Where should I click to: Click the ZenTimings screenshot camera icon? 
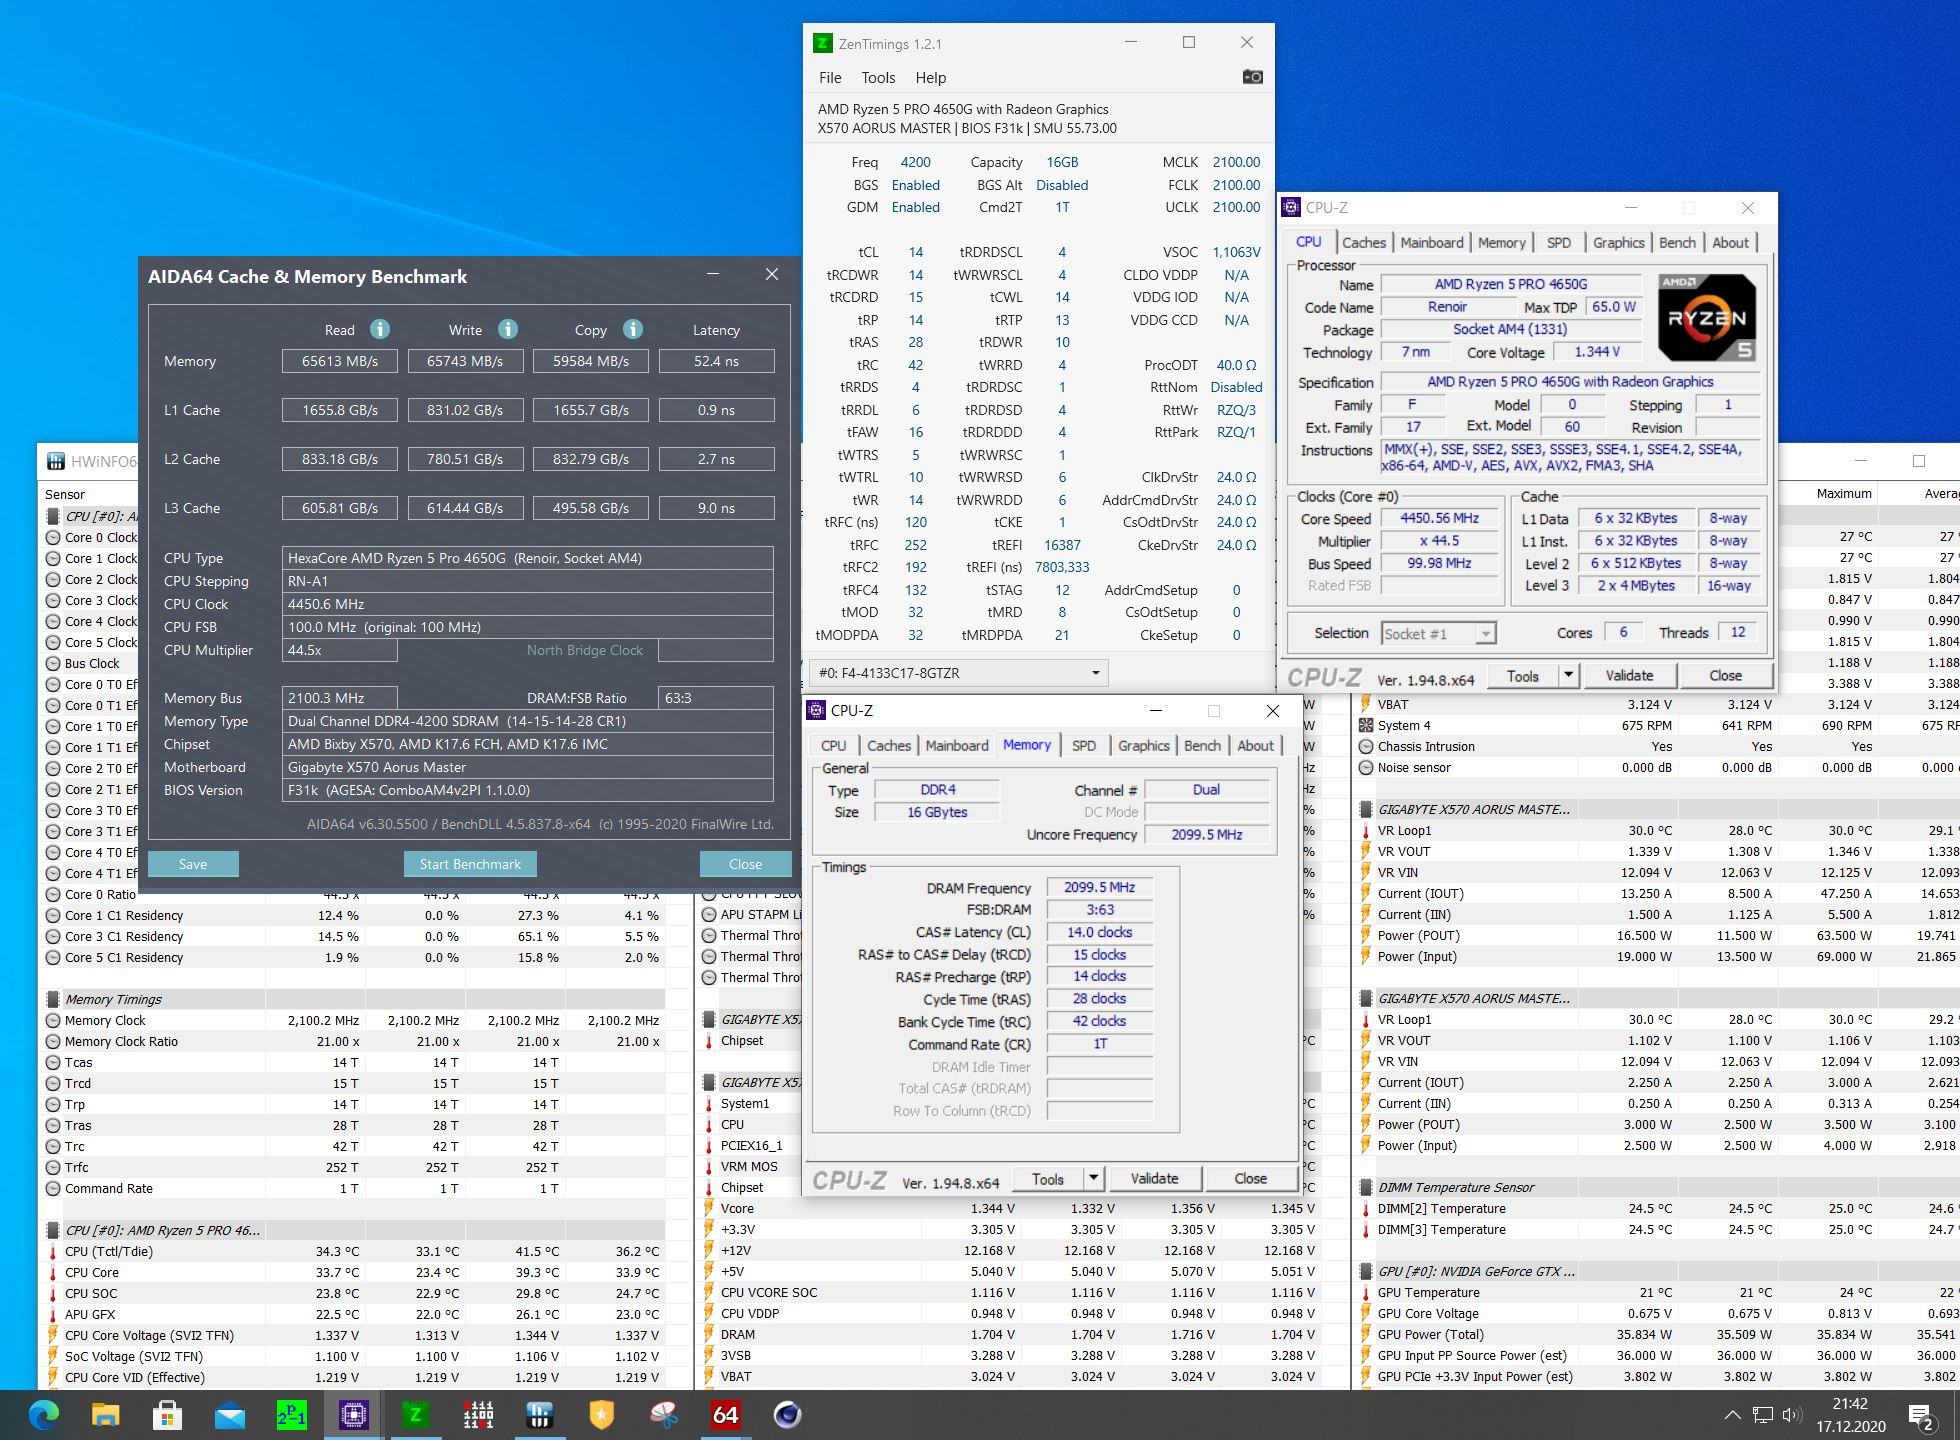pos(1252,77)
